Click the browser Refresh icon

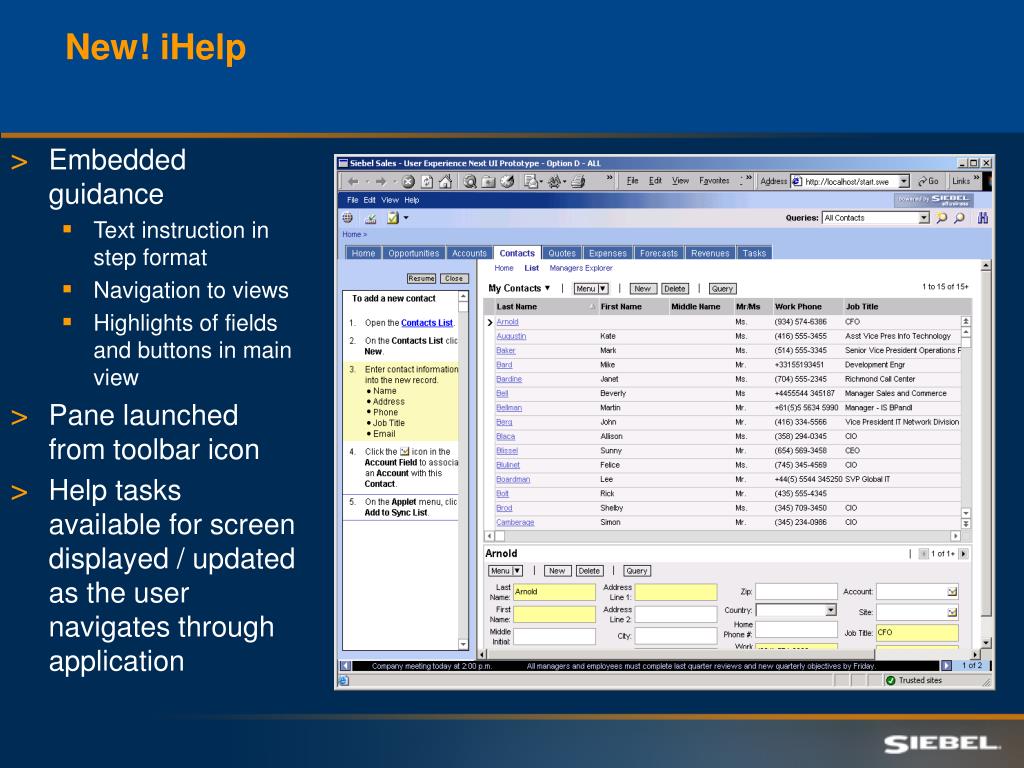pyautogui.click(x=426, y=182)
